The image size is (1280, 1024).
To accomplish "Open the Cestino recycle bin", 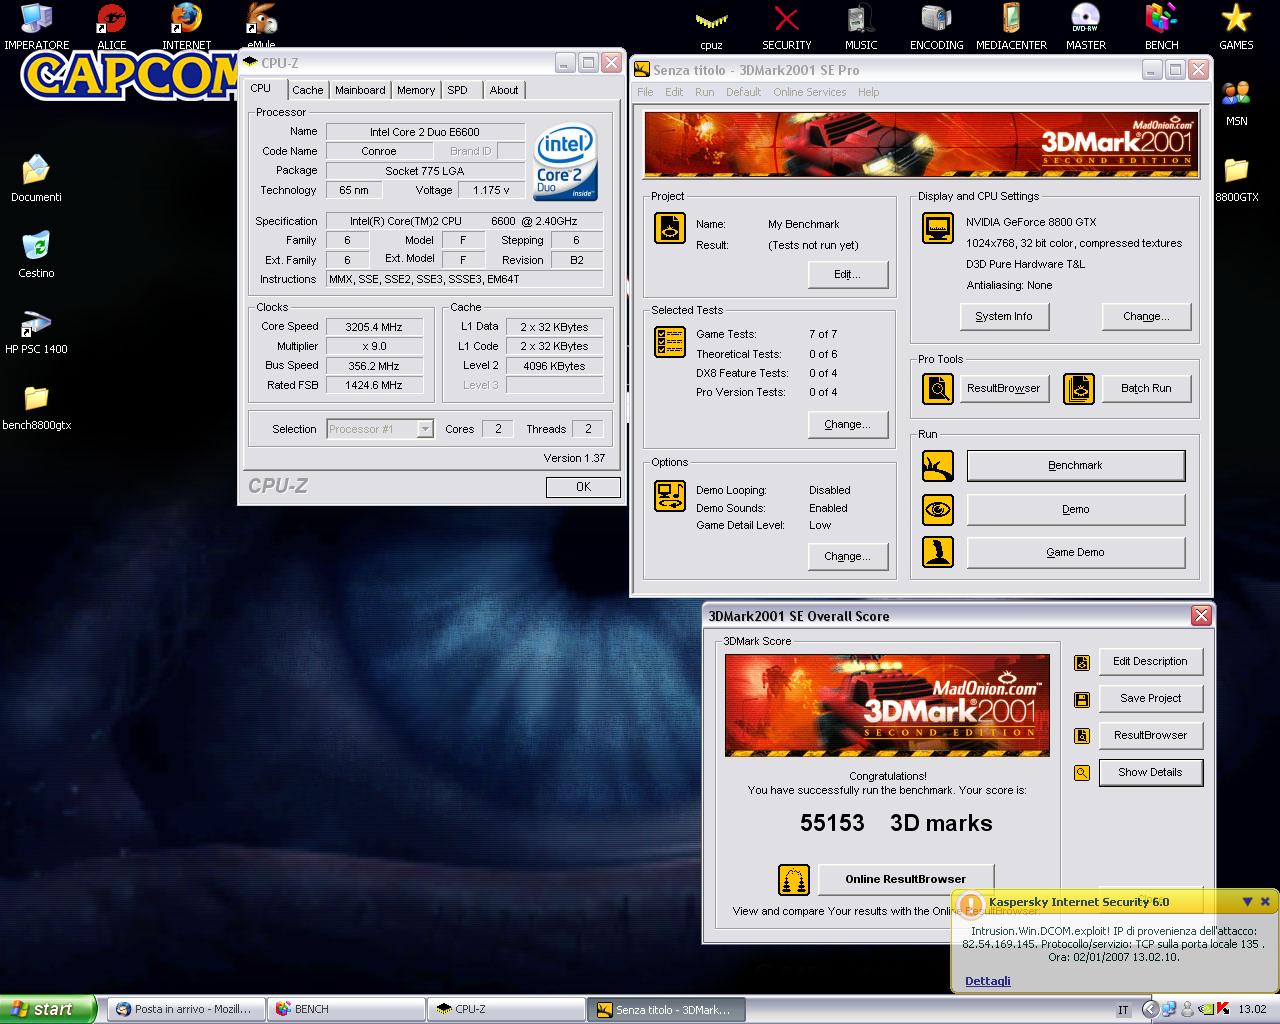I will pyautogui.click(x=36, y=248).
